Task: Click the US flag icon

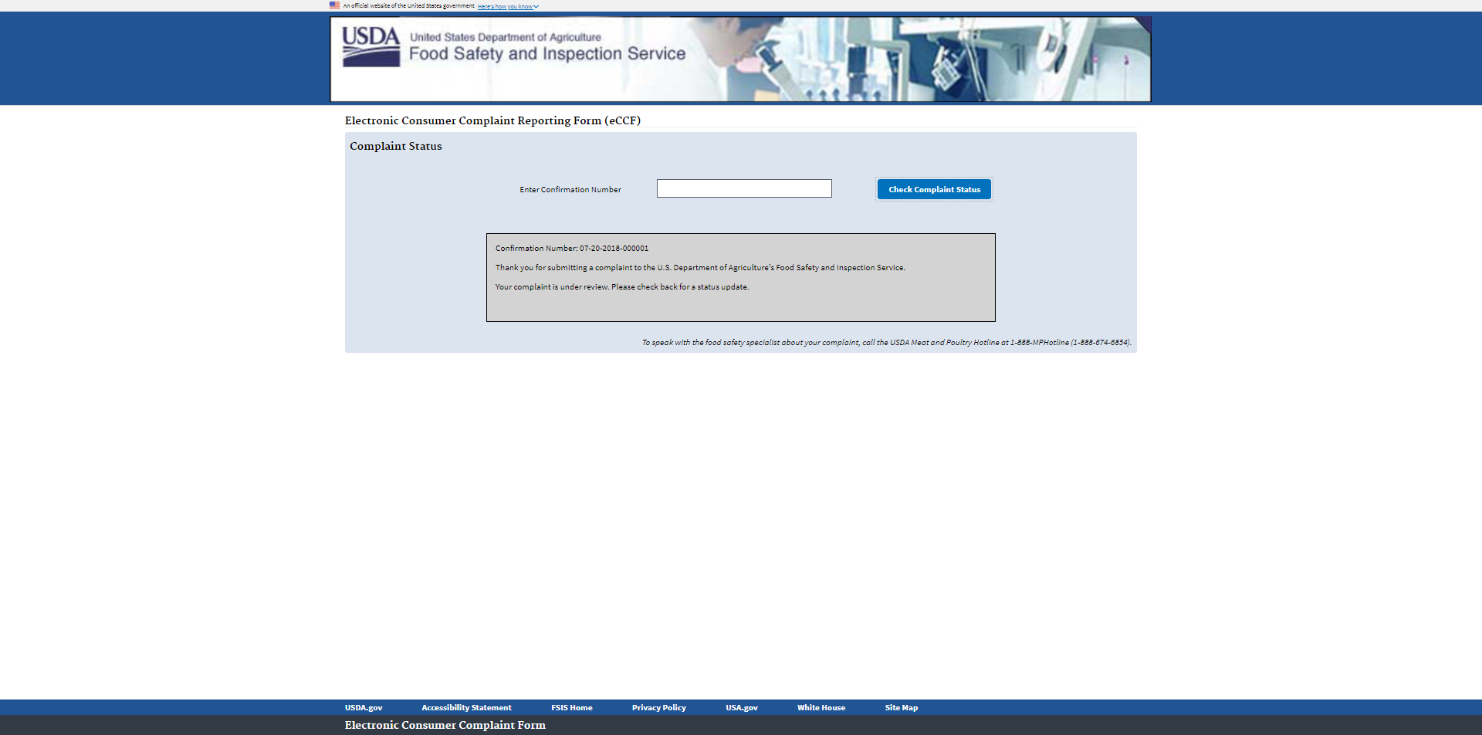Action: click(x=335, y=6)
